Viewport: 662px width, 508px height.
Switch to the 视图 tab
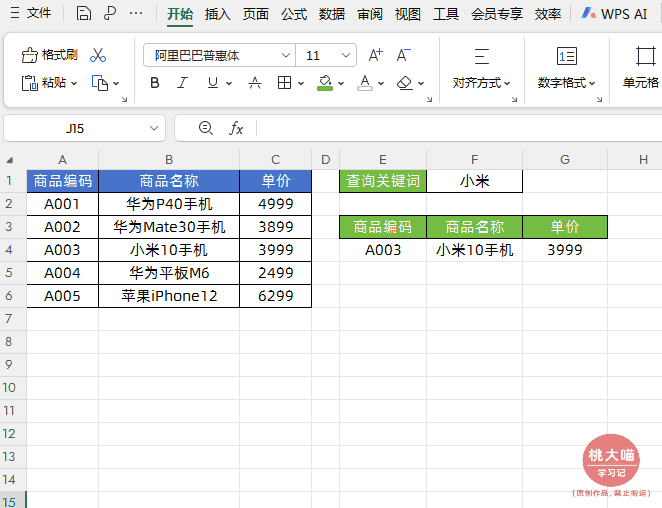point(408,14)
